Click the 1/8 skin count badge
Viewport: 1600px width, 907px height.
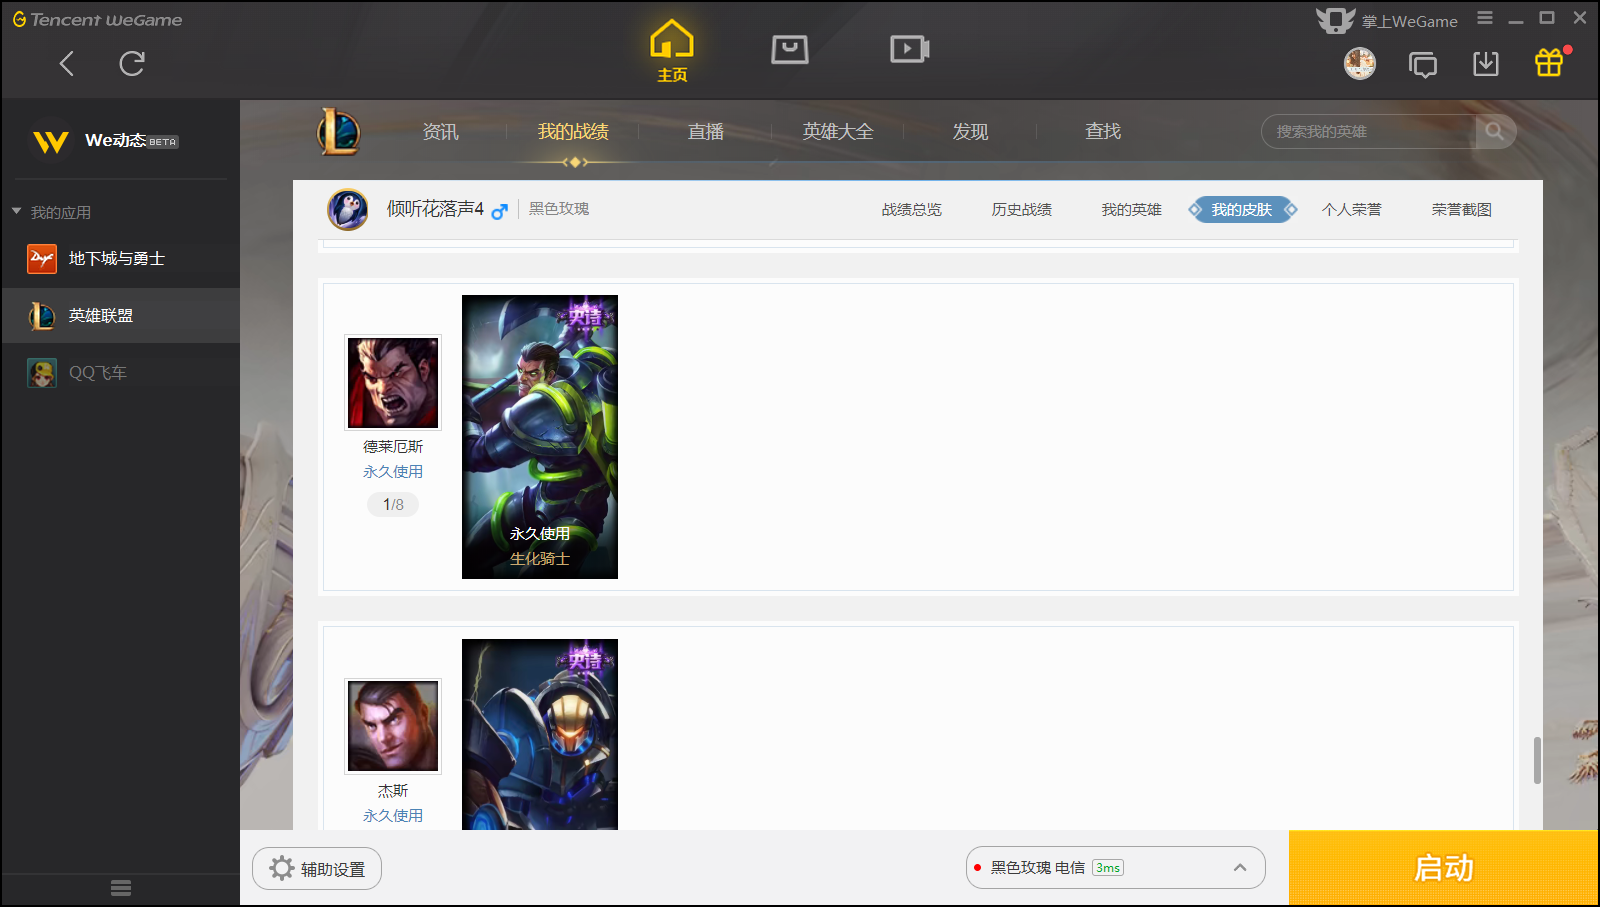point(393,505)
